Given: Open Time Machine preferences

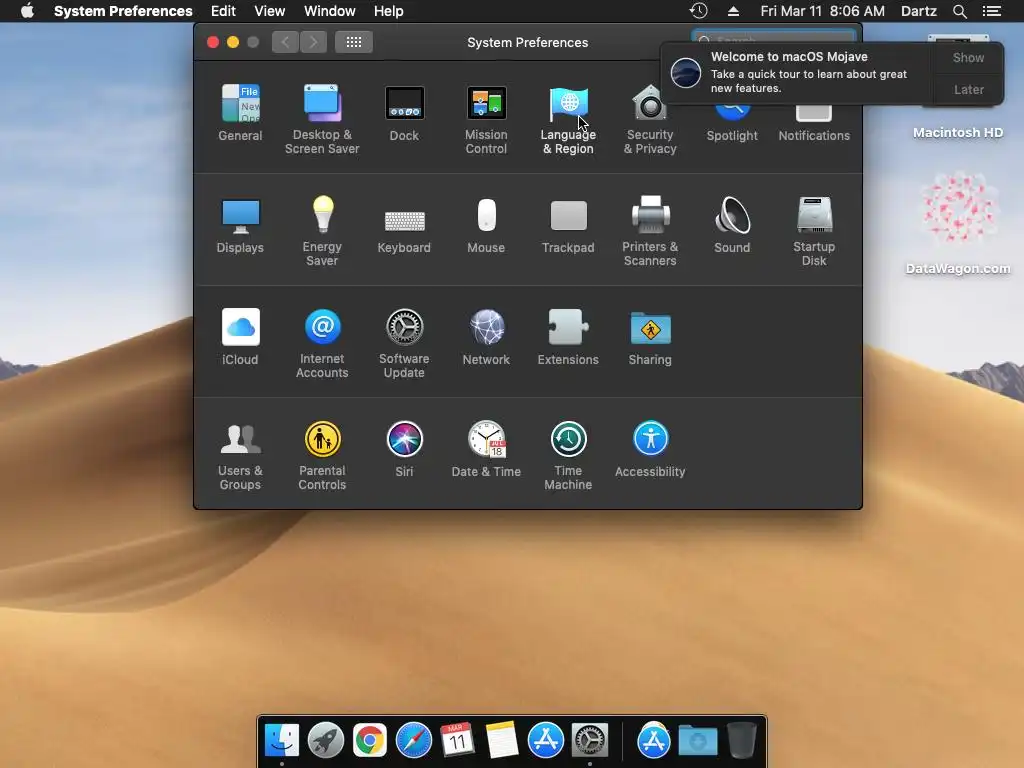Looking at the screenshot, I should tap(568, 456).
